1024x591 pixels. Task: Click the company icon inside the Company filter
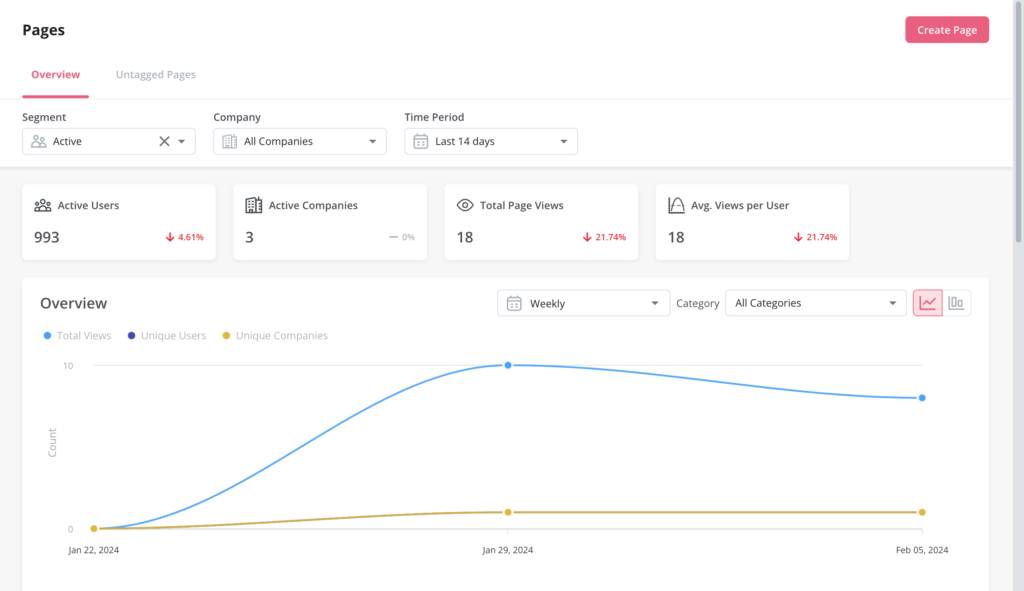coord(230,141)
